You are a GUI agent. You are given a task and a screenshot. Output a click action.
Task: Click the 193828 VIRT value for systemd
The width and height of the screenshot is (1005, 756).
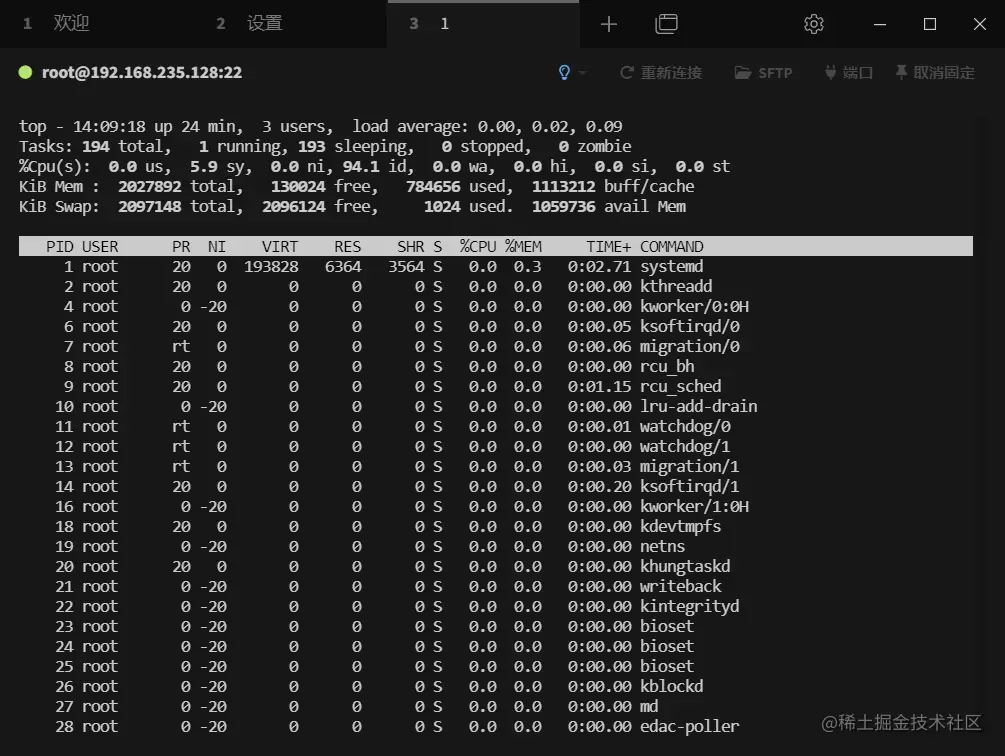tap(270, 267)
